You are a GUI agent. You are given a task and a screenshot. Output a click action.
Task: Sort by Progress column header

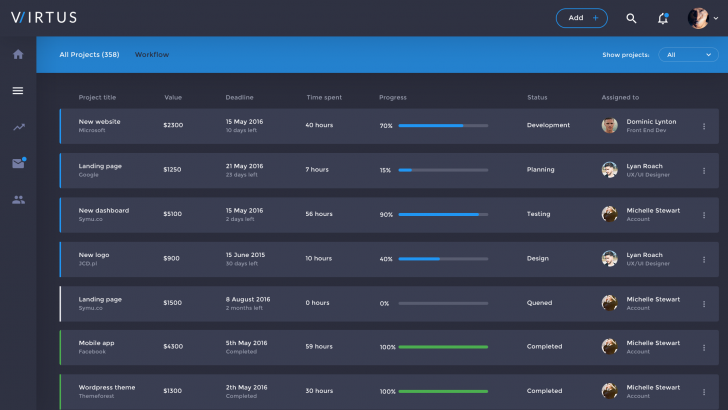tap(393, 98)
